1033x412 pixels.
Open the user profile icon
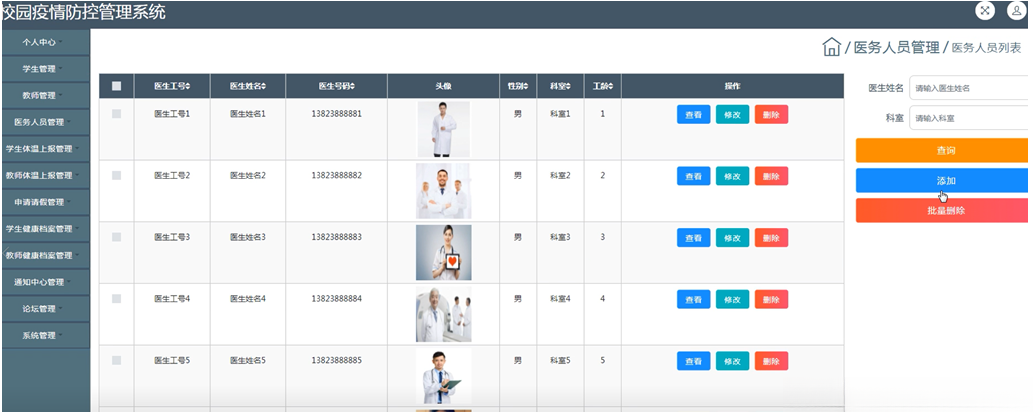click(x=1016, y=11)
